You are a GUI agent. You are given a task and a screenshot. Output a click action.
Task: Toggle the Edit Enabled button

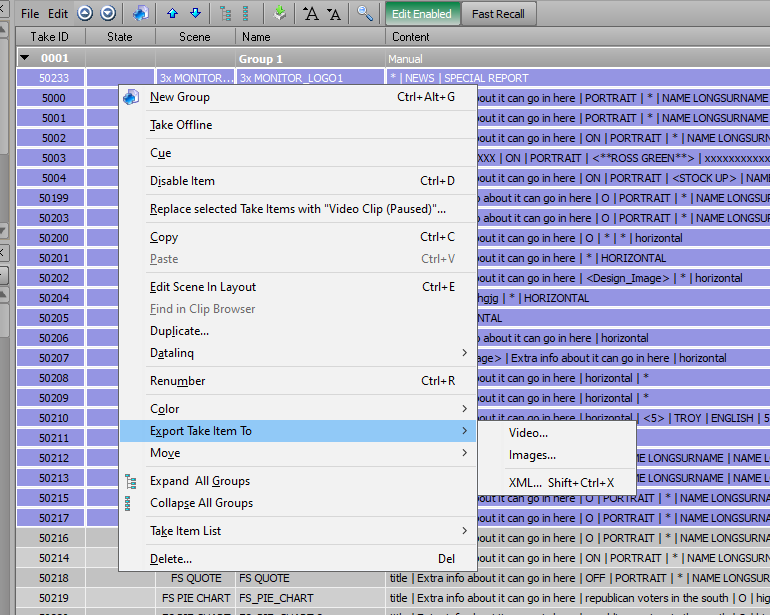point(422,14)
